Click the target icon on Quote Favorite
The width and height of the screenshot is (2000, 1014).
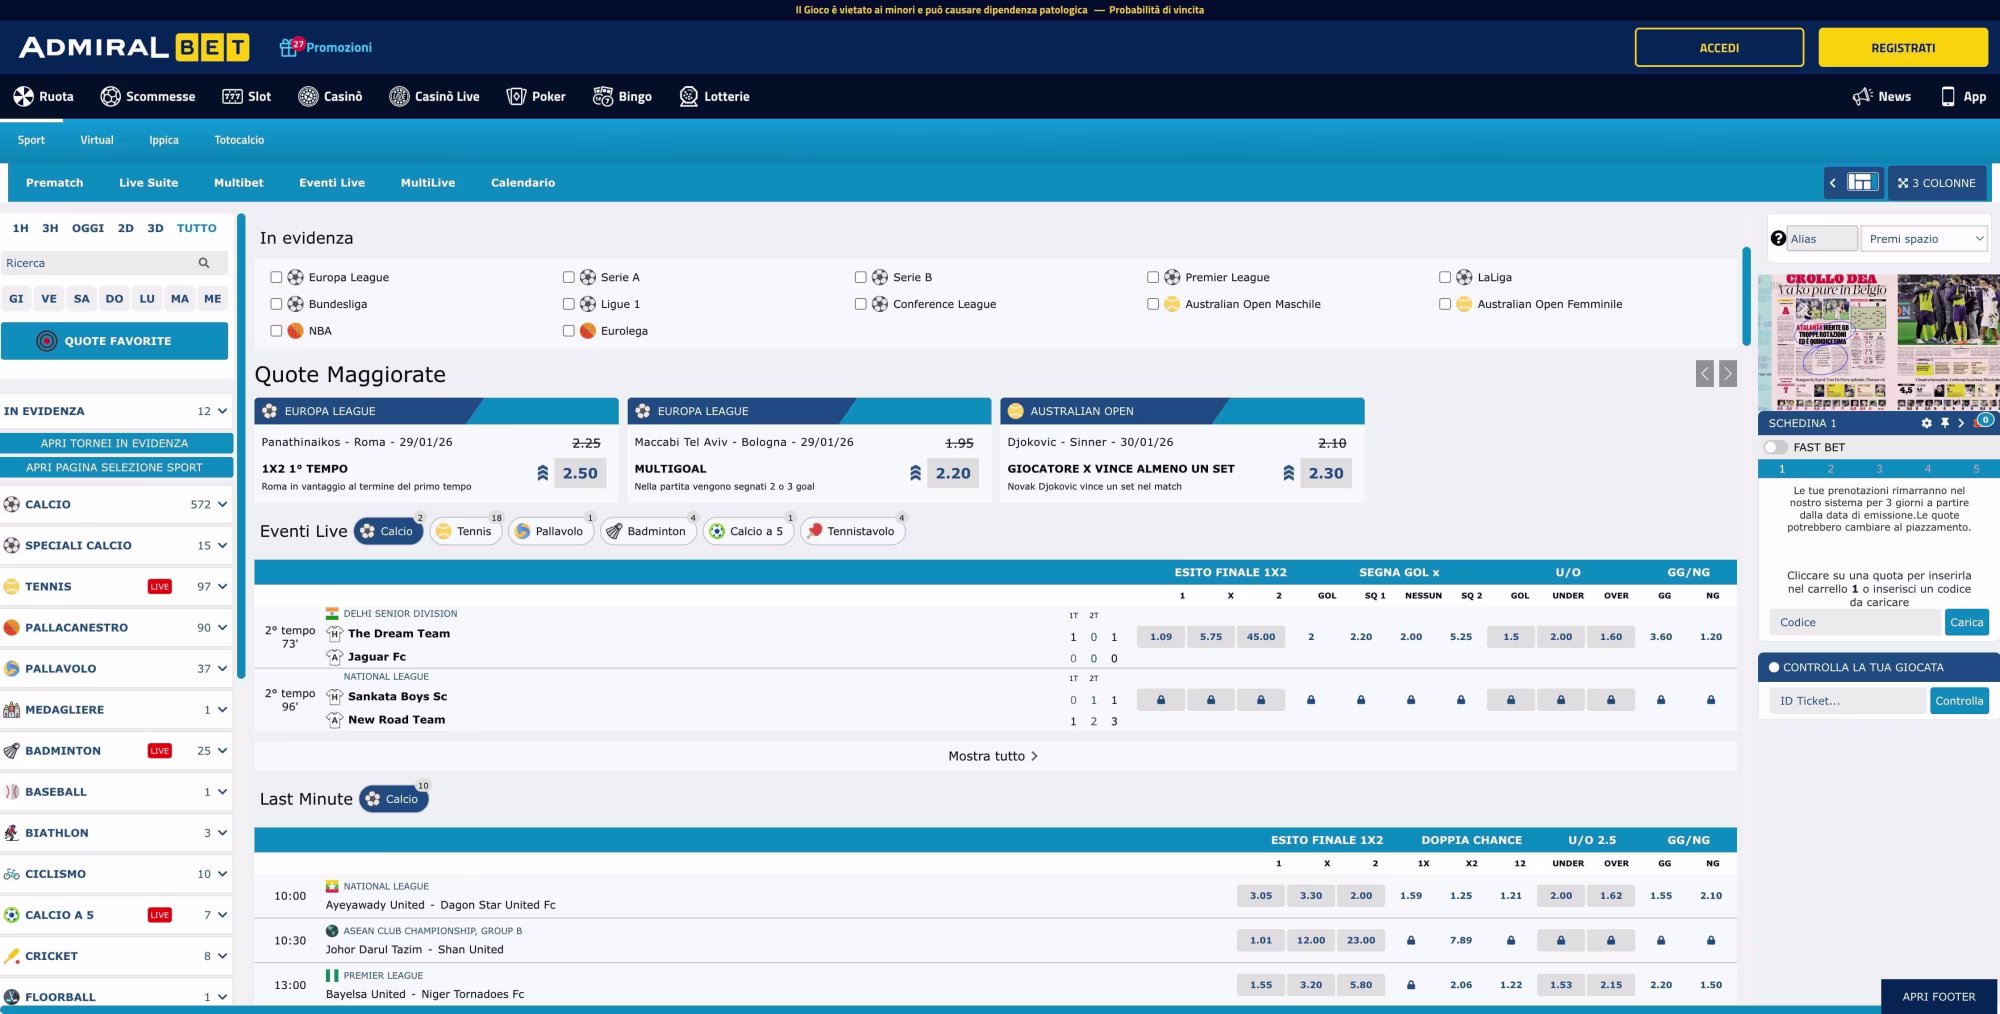pos(46,341)
